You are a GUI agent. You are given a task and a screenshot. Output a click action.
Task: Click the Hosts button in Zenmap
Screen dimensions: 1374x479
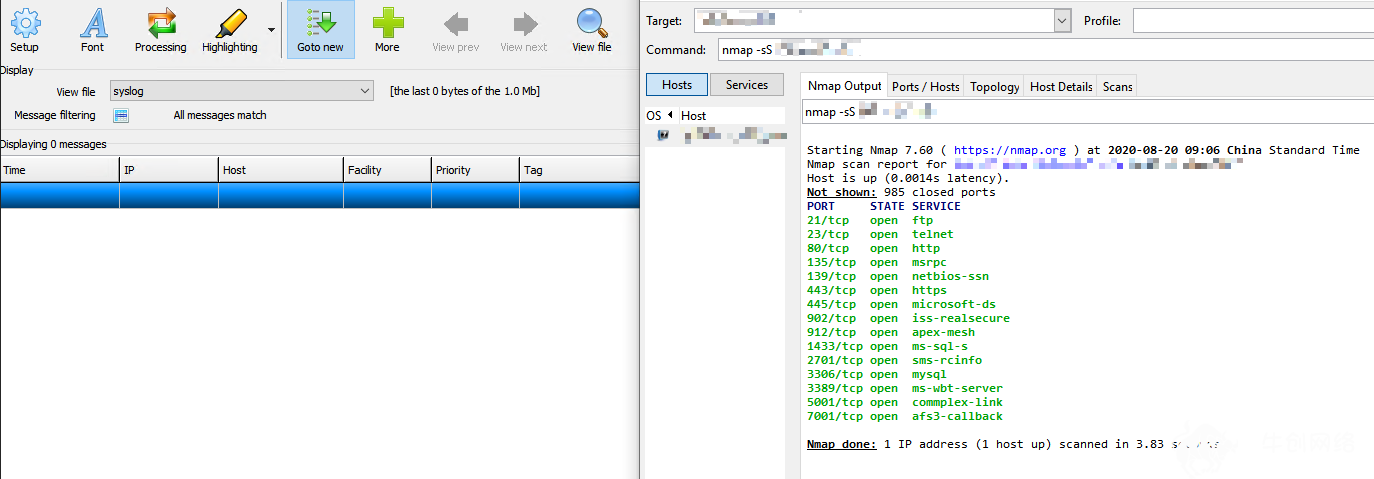point(677,85)
